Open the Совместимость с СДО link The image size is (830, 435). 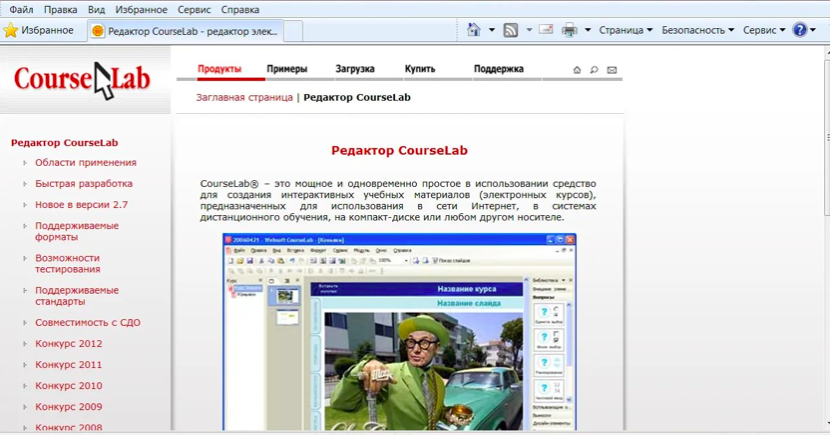(x=88, y=322)
